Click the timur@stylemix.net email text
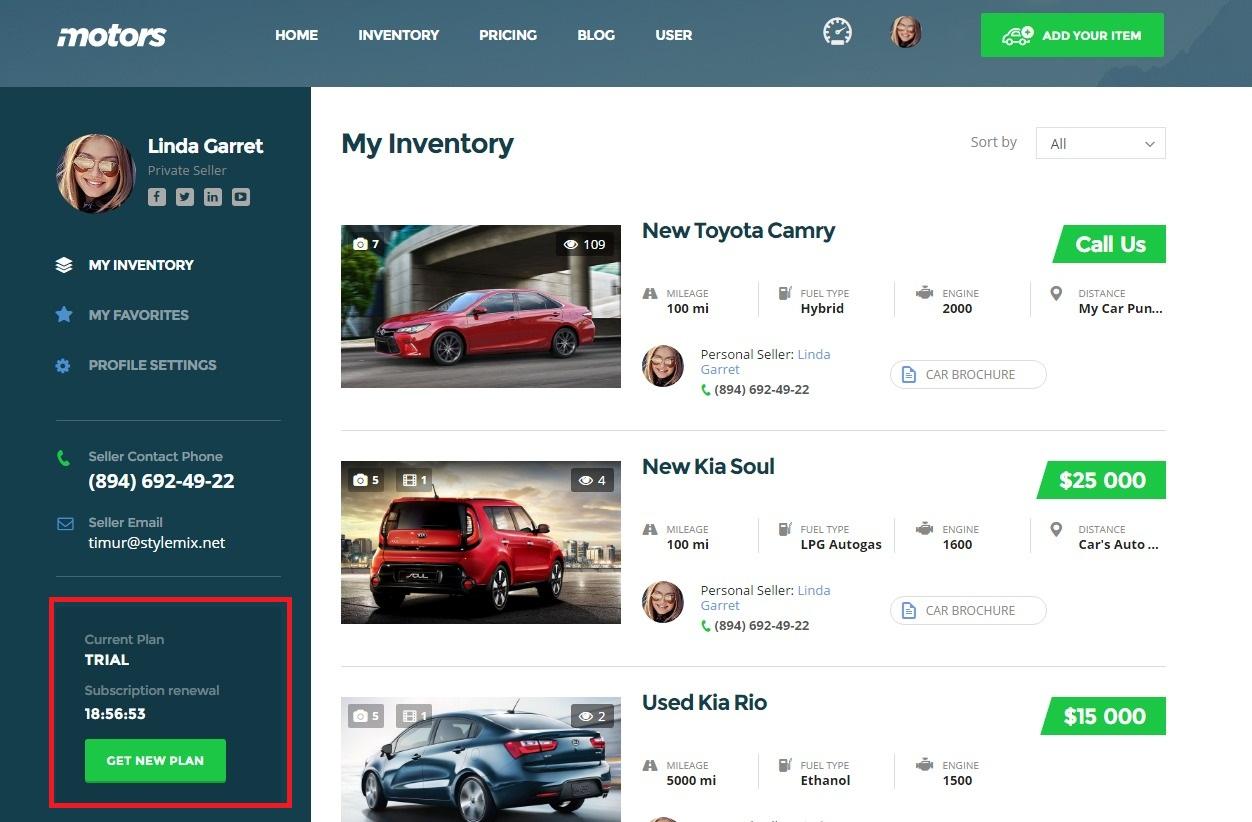The height and width of the screenshot is (822, 1252). (x=157, y=543)
